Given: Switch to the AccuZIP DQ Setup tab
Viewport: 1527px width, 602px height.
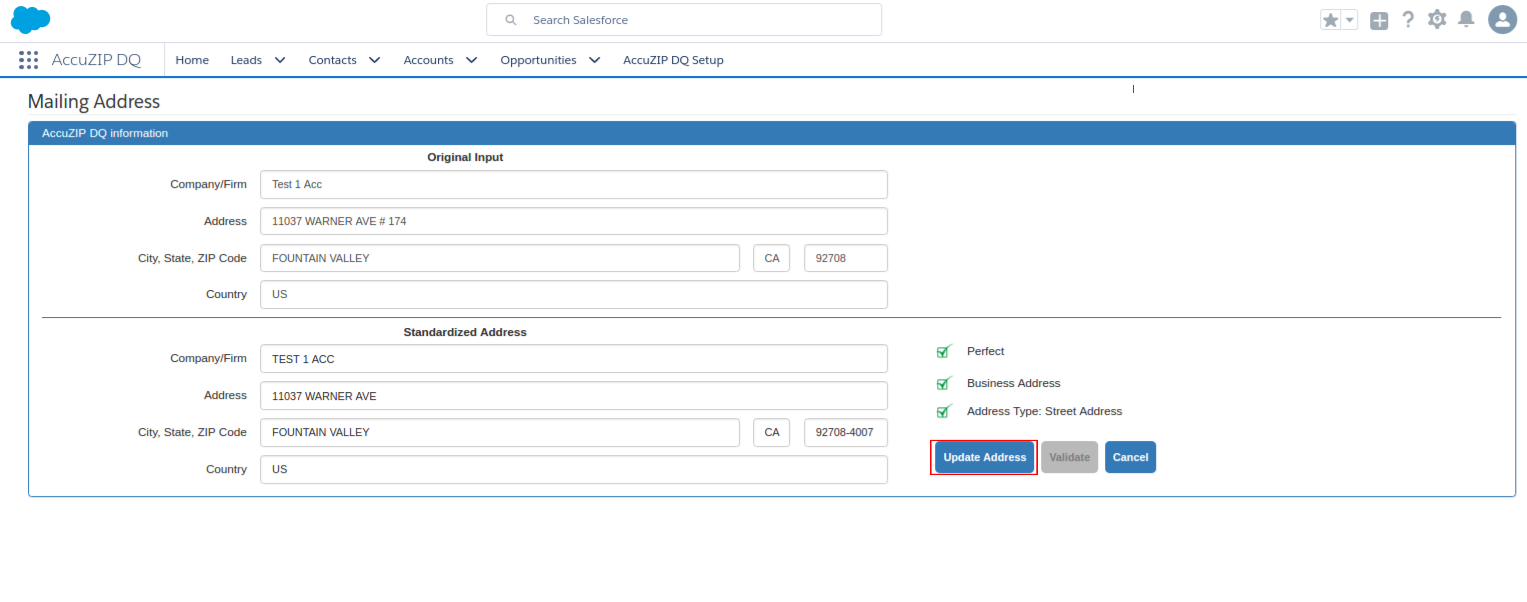Looking at the screenshot, I should click(x=673, y=59).
